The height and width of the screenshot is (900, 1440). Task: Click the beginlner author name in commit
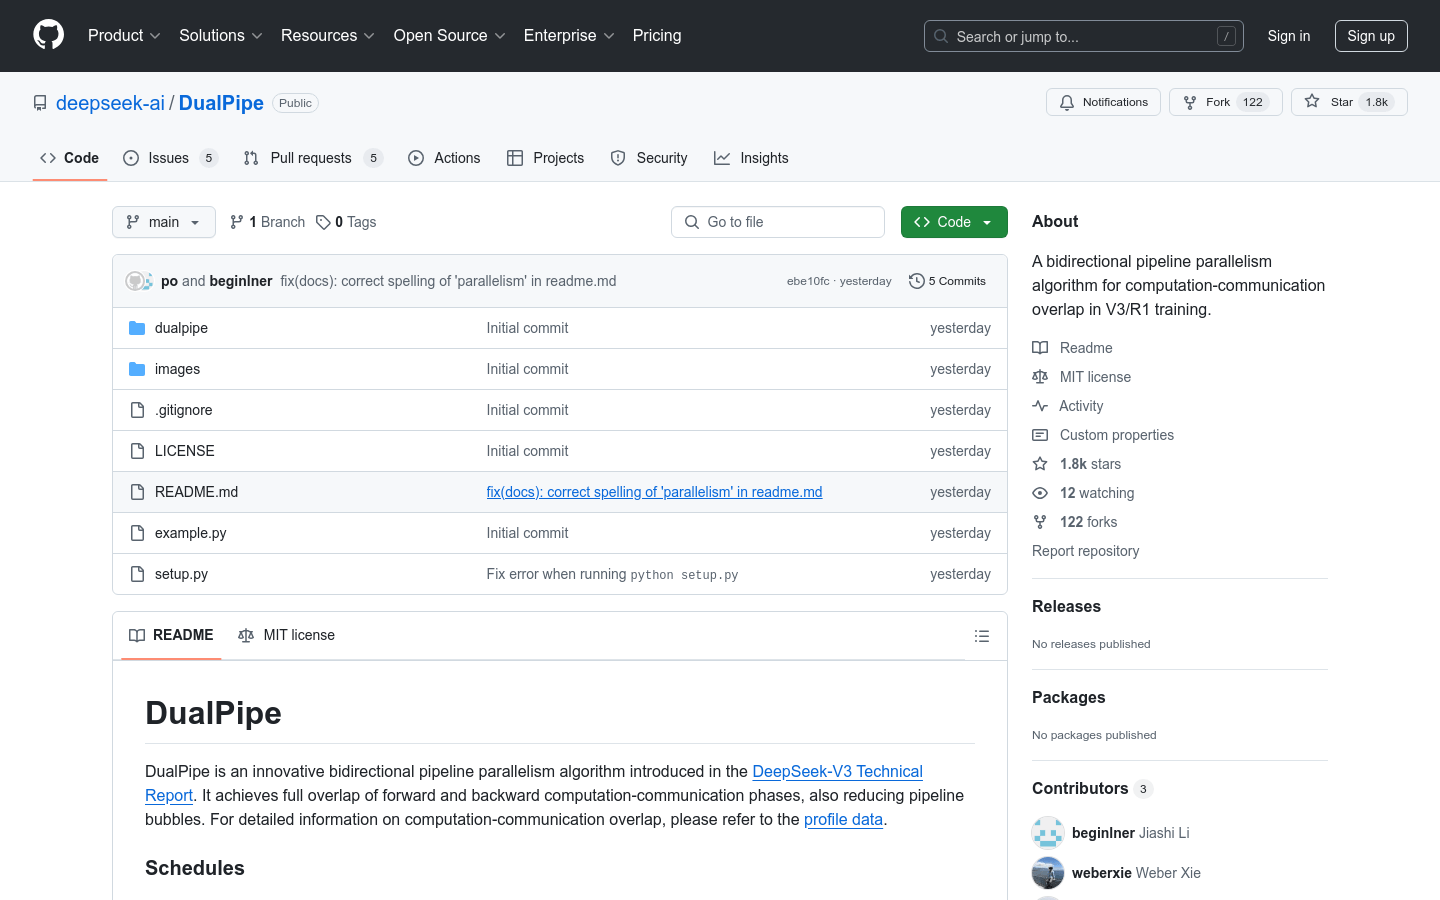tap(241, 281)
